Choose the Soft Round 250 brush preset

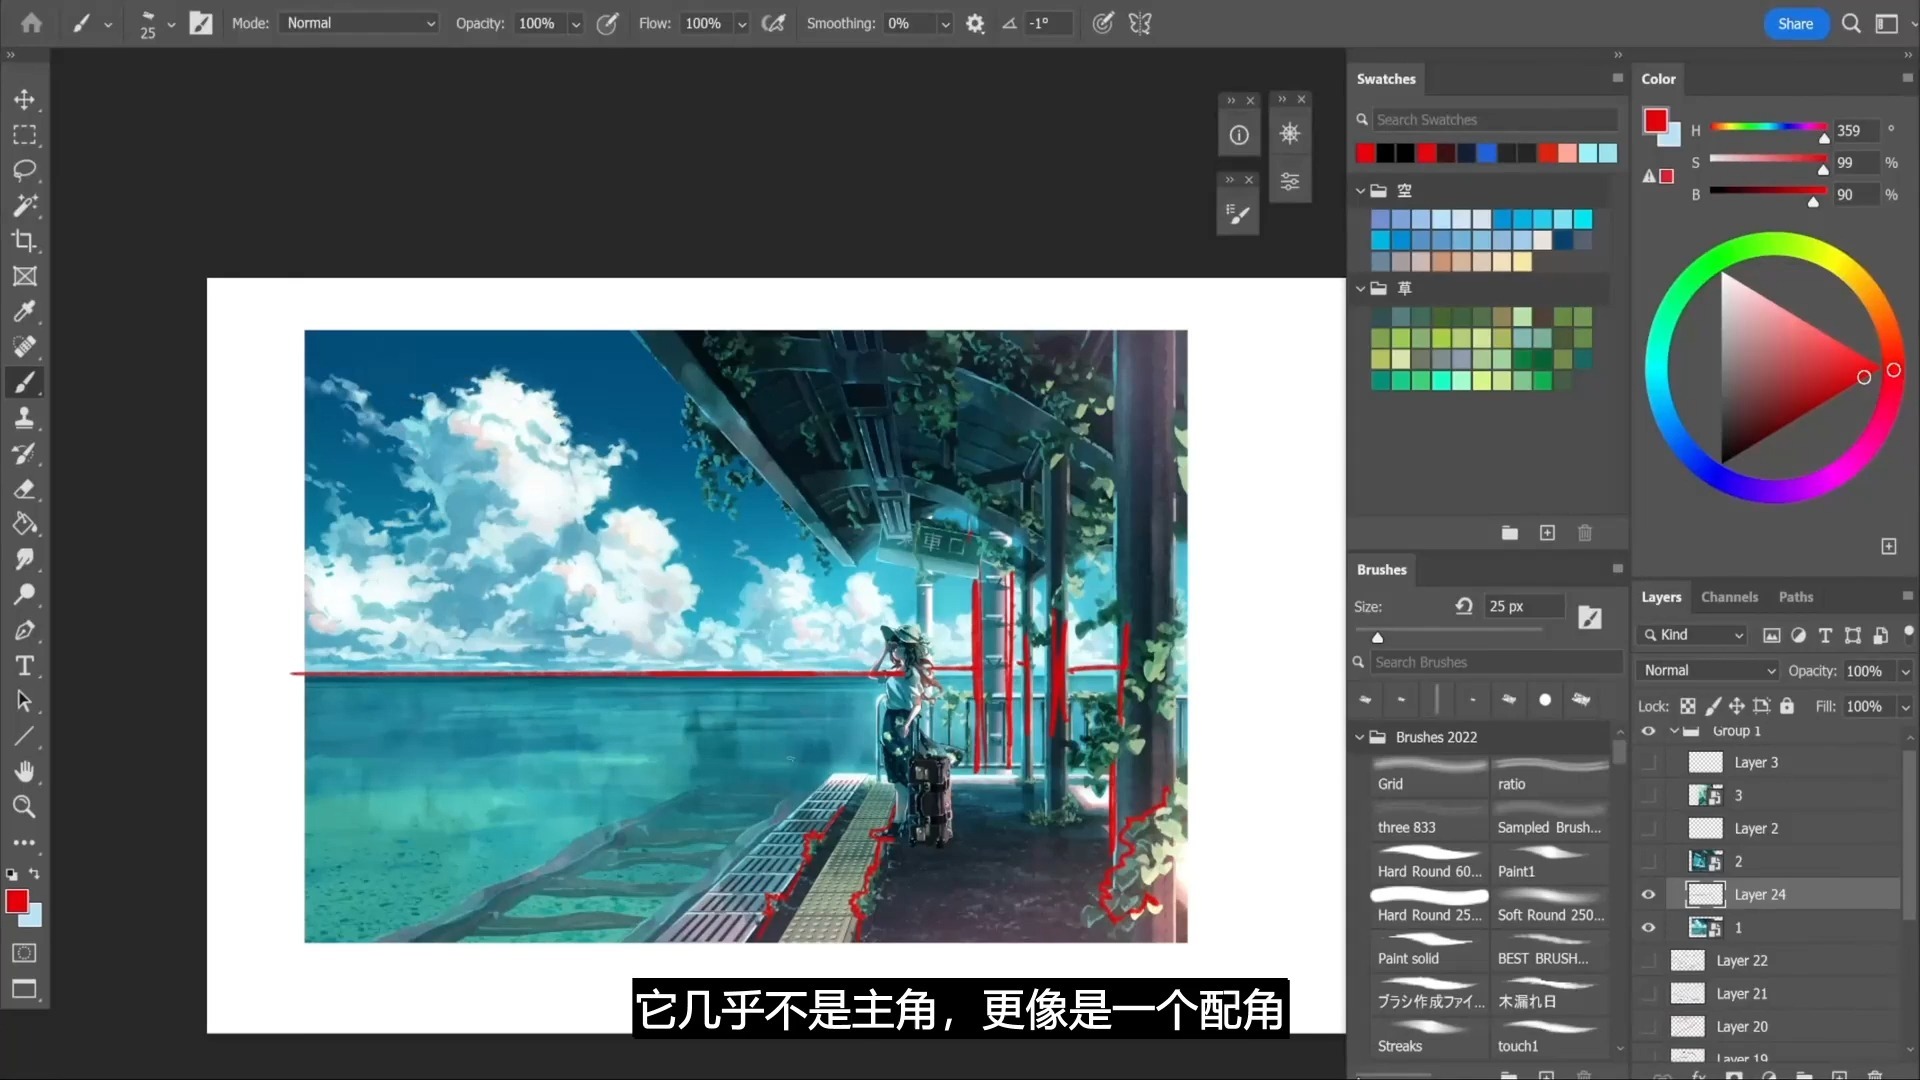coord(1550,904)
